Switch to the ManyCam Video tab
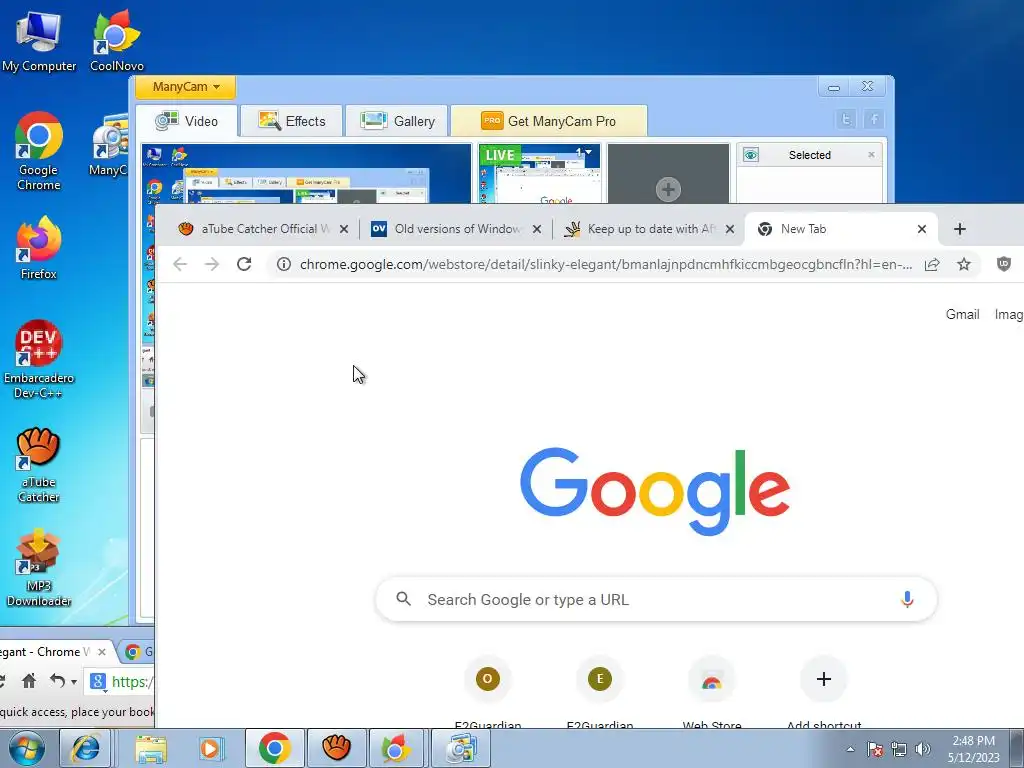This screenshot has height=768, width=1024. pos(187,121)
